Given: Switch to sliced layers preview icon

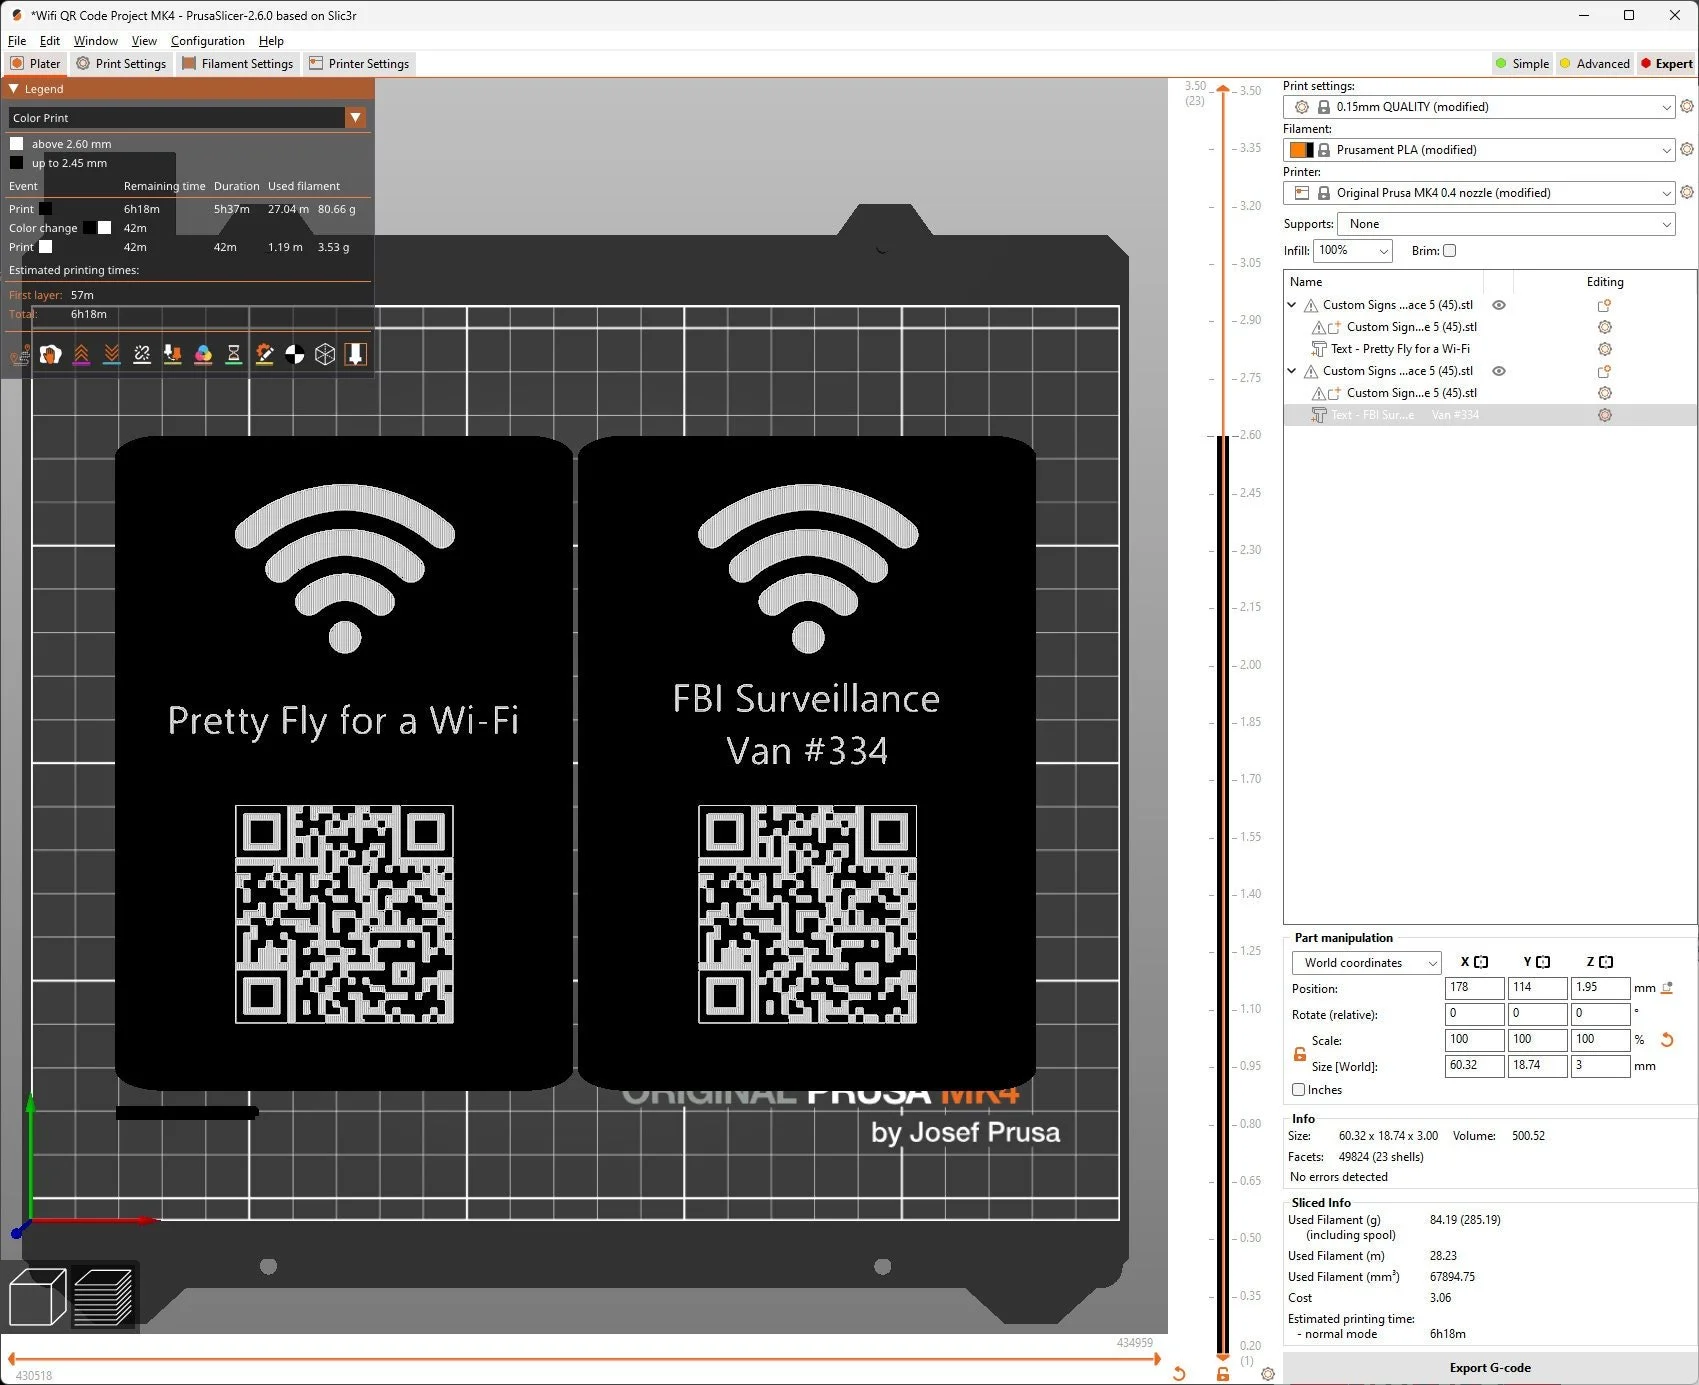Looking at the screenshot, I should tap(103, 1297).
